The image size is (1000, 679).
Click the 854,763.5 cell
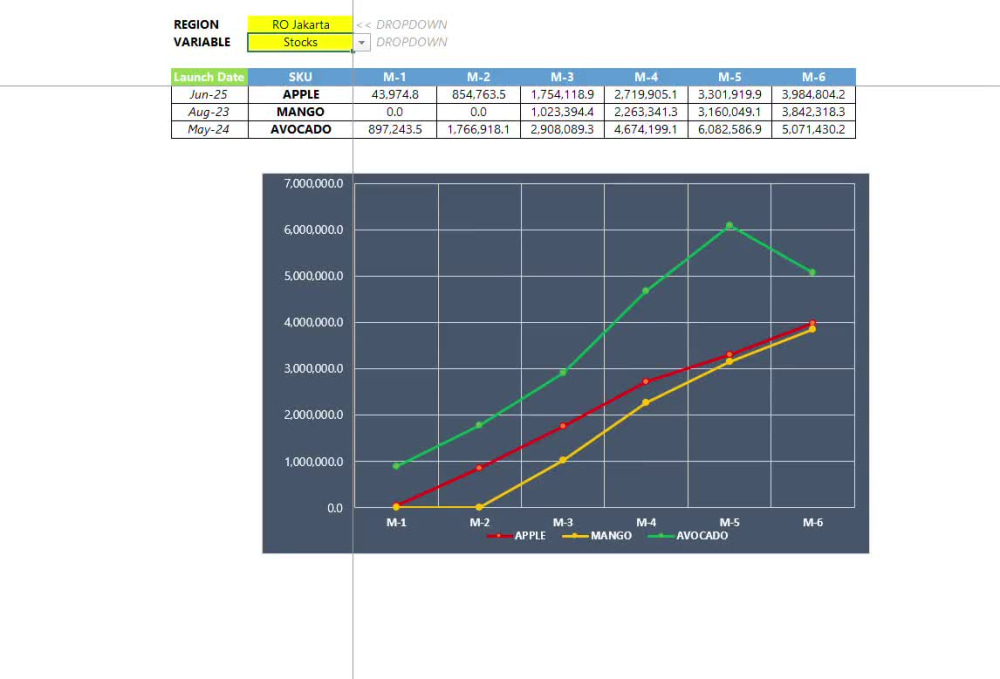pos(478,94)
